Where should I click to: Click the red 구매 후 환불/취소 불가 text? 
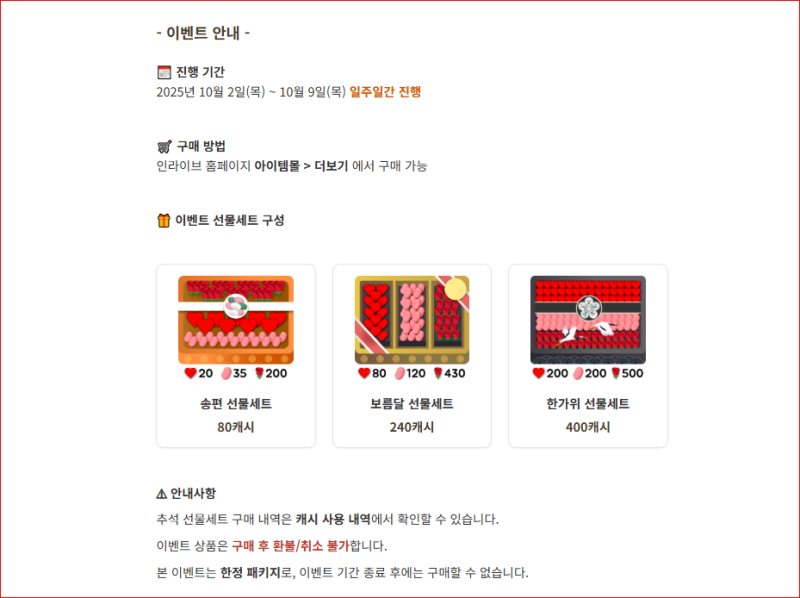[x=290, y=546]
